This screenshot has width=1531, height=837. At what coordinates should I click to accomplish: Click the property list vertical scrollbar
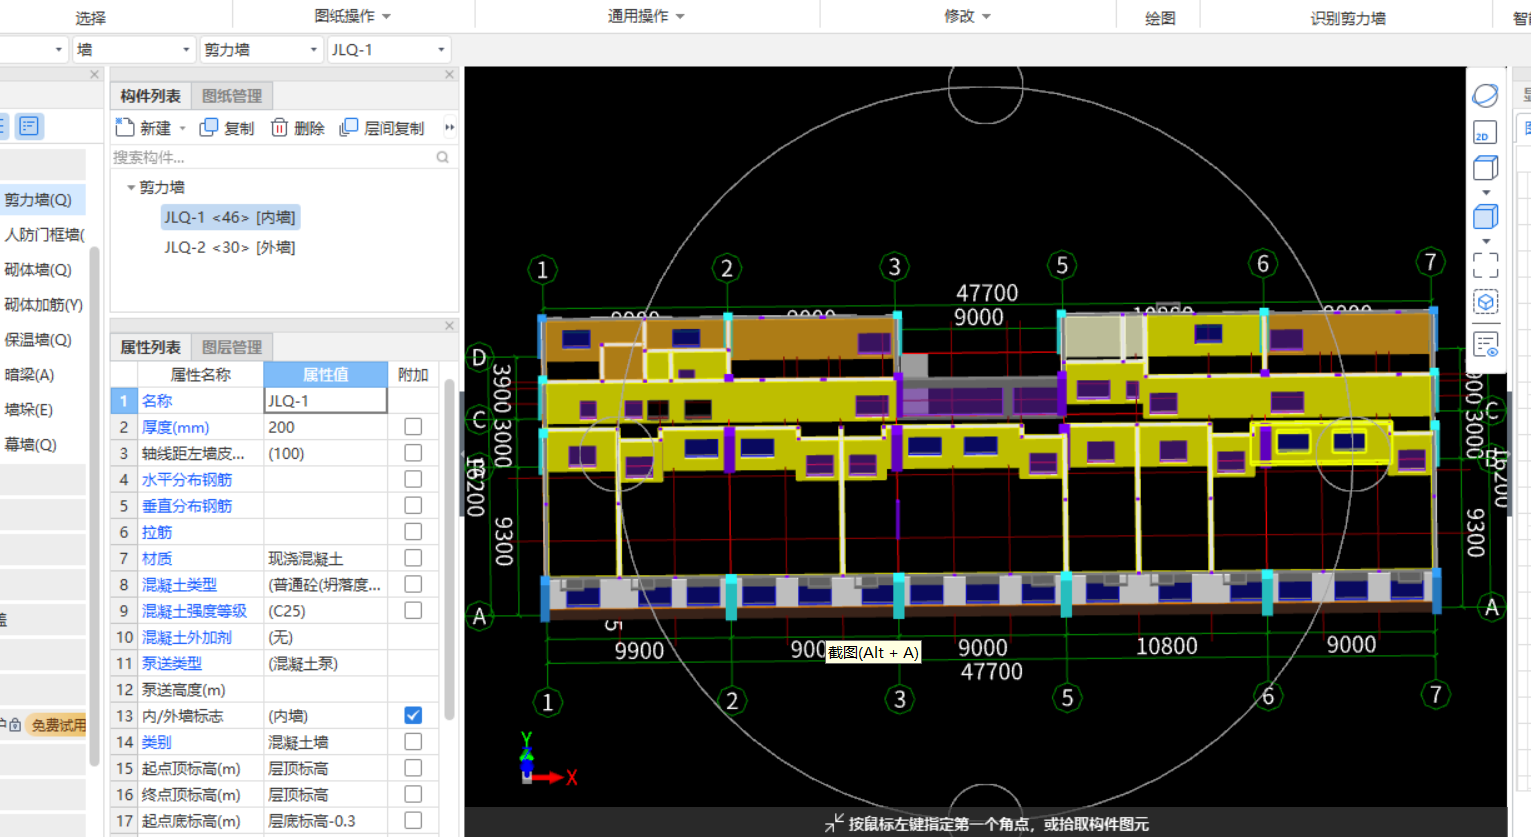pyautogui.click(x=449, y=548)
